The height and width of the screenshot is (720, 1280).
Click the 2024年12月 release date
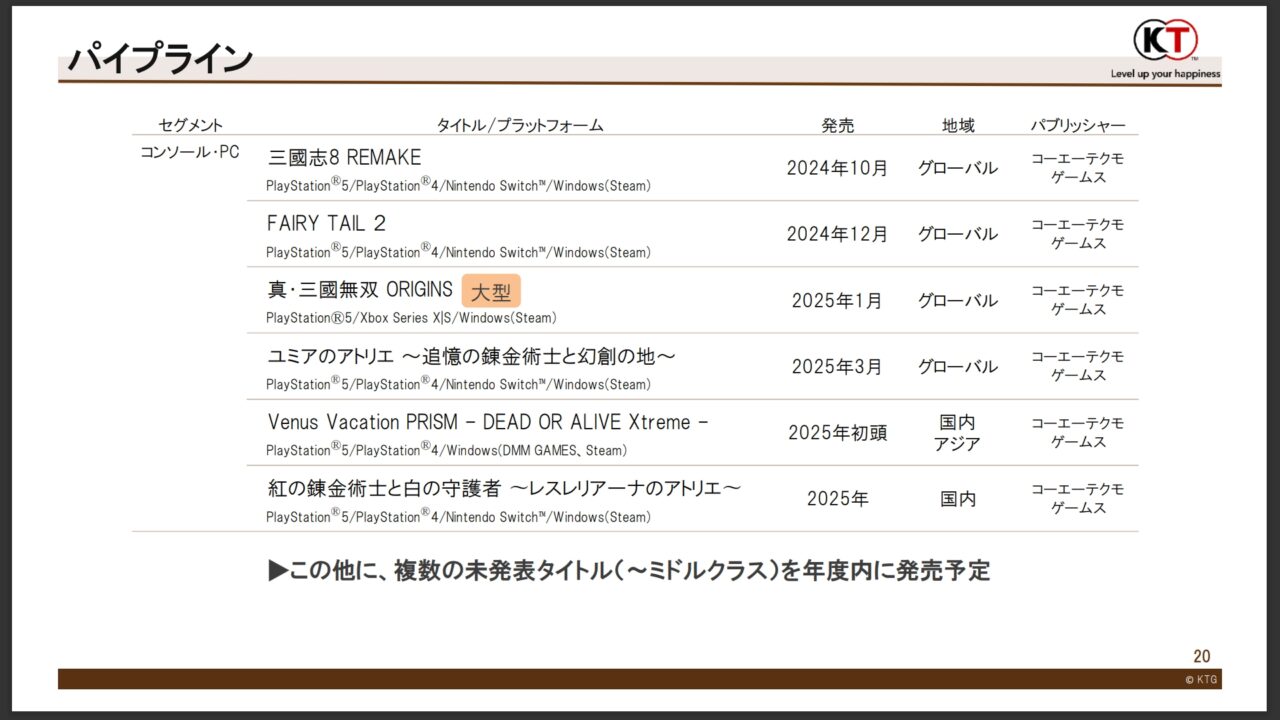838,234
